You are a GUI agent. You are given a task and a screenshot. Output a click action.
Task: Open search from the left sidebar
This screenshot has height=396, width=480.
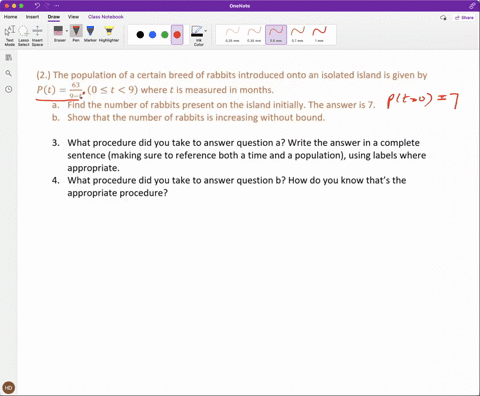pos(9,73)
